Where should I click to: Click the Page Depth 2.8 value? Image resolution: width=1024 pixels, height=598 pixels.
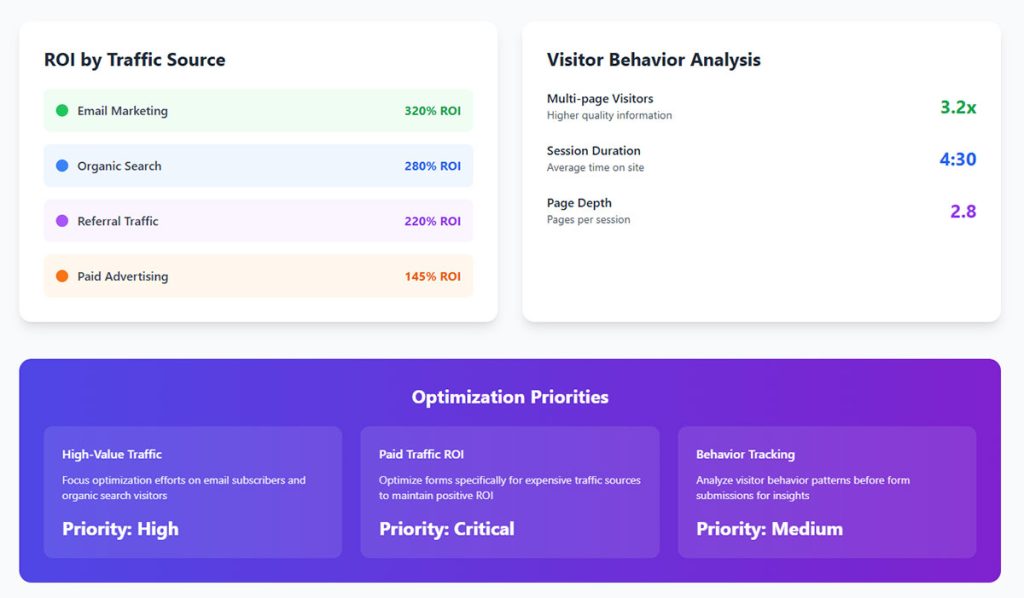pyautogui.click(x=963, y=212)
